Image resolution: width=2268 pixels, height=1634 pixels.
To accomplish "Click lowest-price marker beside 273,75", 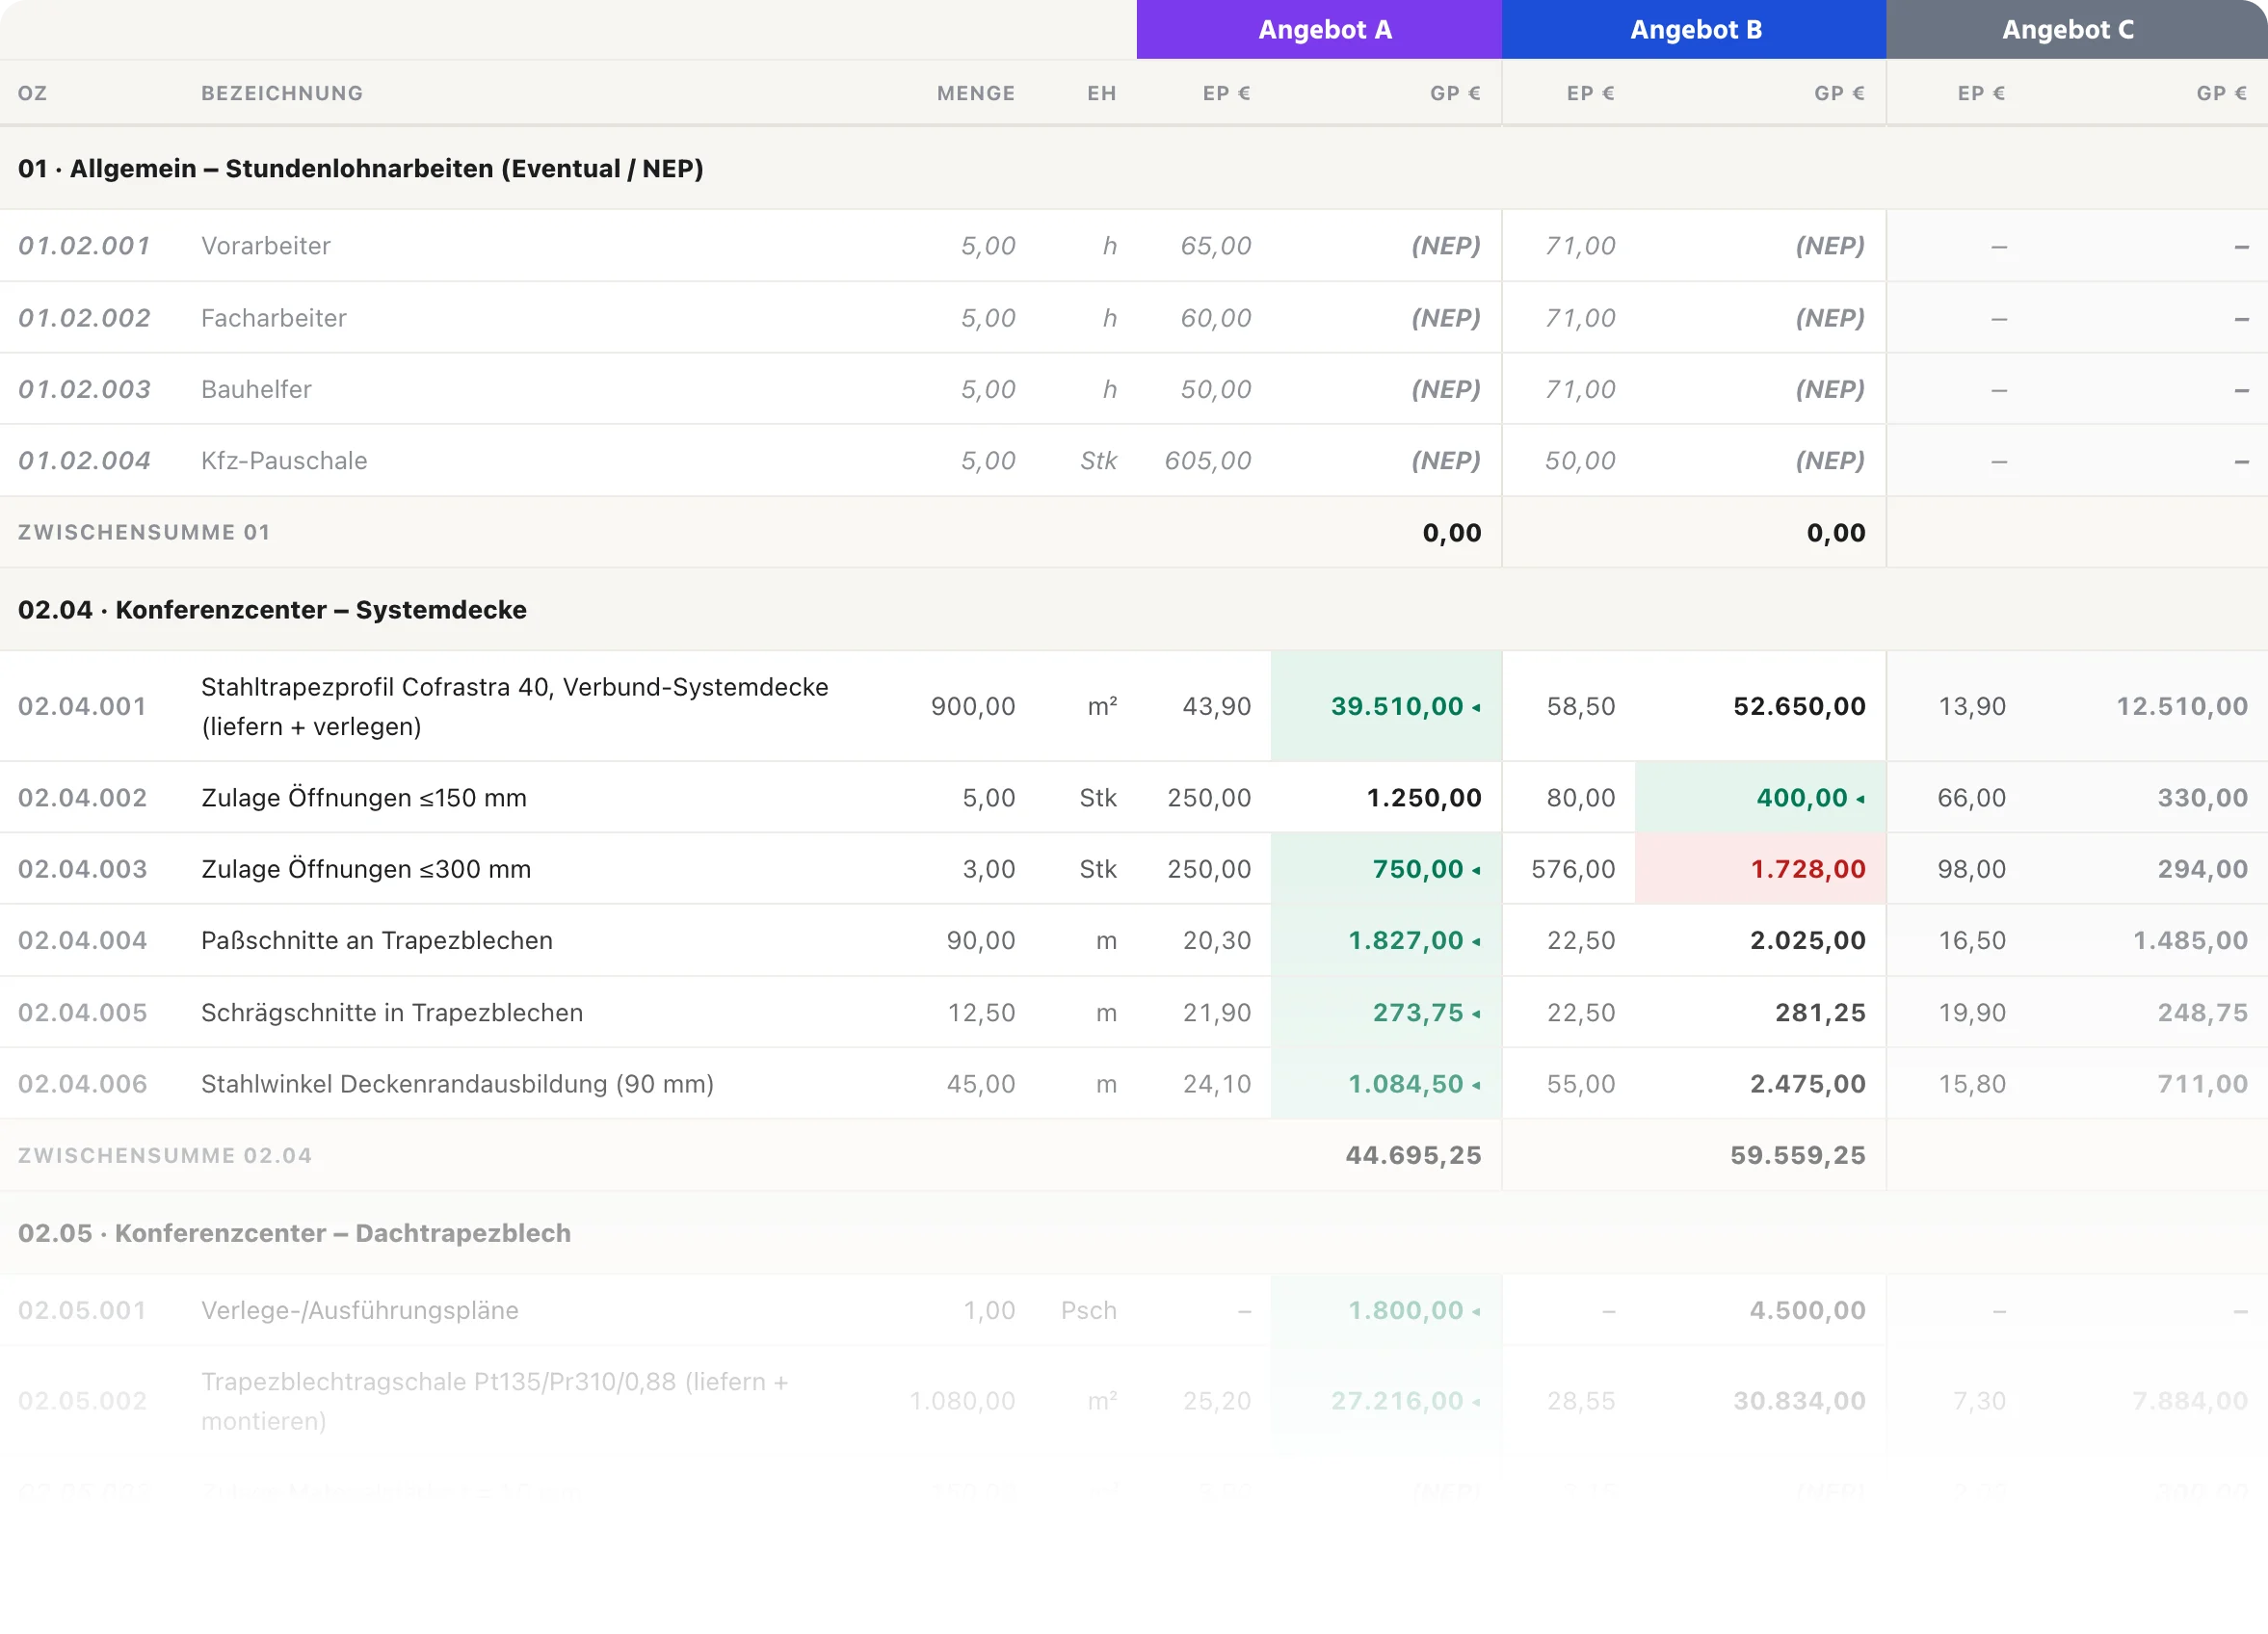I will pyautogui.click(x=1476, y=1014).
